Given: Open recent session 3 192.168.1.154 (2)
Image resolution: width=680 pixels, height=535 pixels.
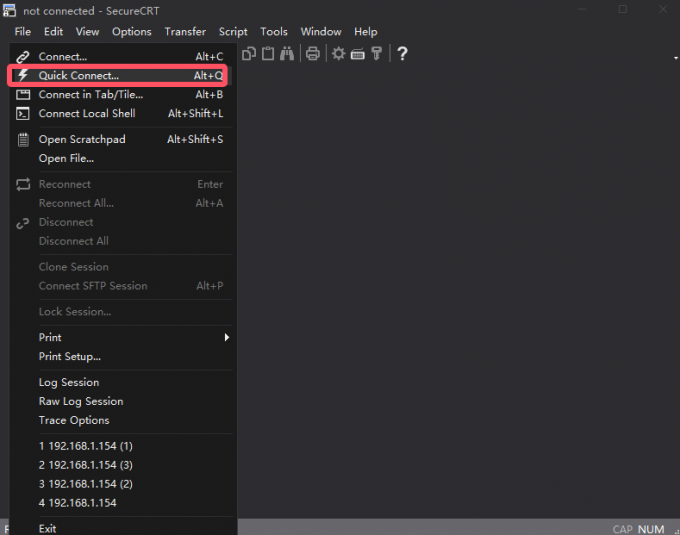Looking at the screenshot, I should (x=121, y=484).
